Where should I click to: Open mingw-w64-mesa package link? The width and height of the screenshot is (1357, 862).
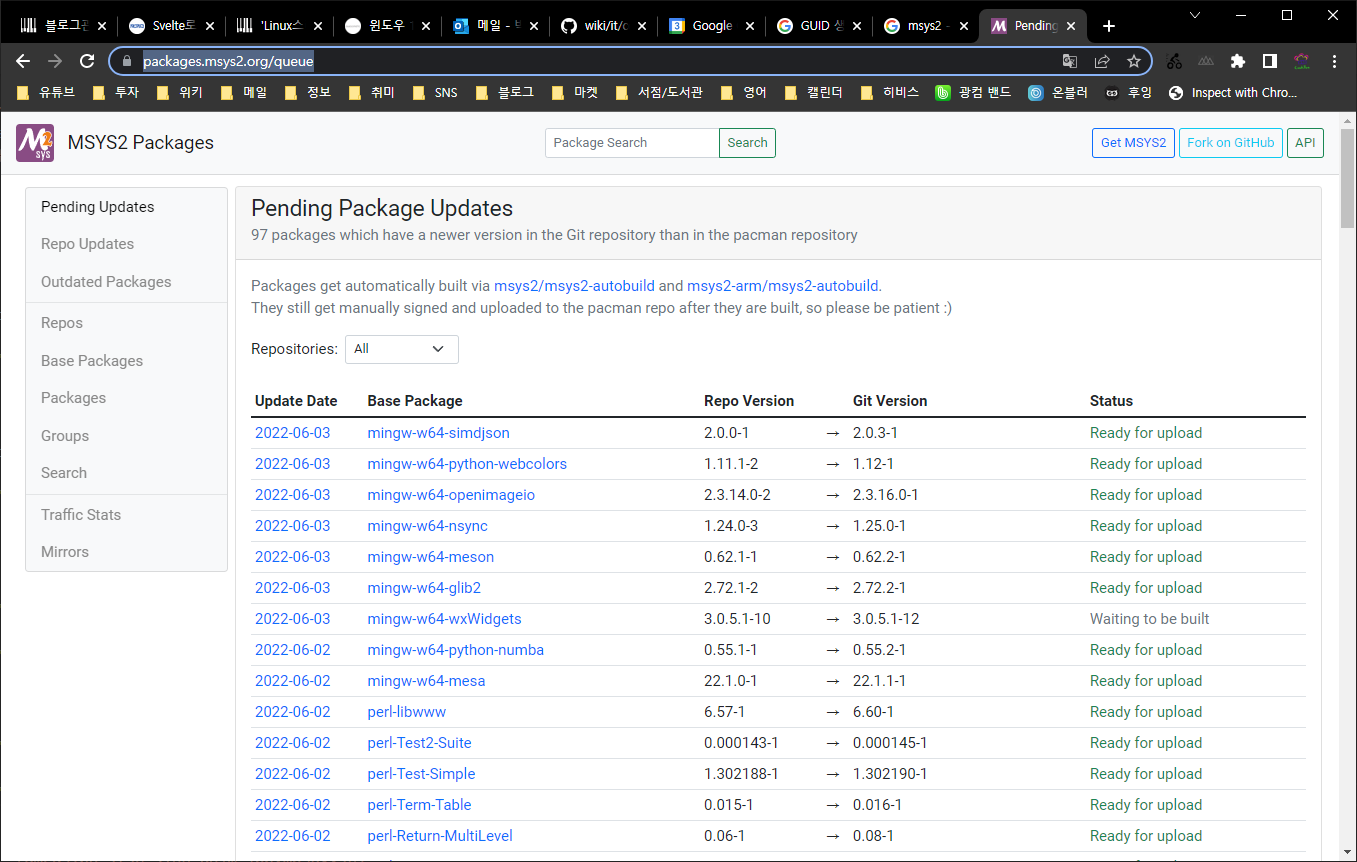click(426, 681)
